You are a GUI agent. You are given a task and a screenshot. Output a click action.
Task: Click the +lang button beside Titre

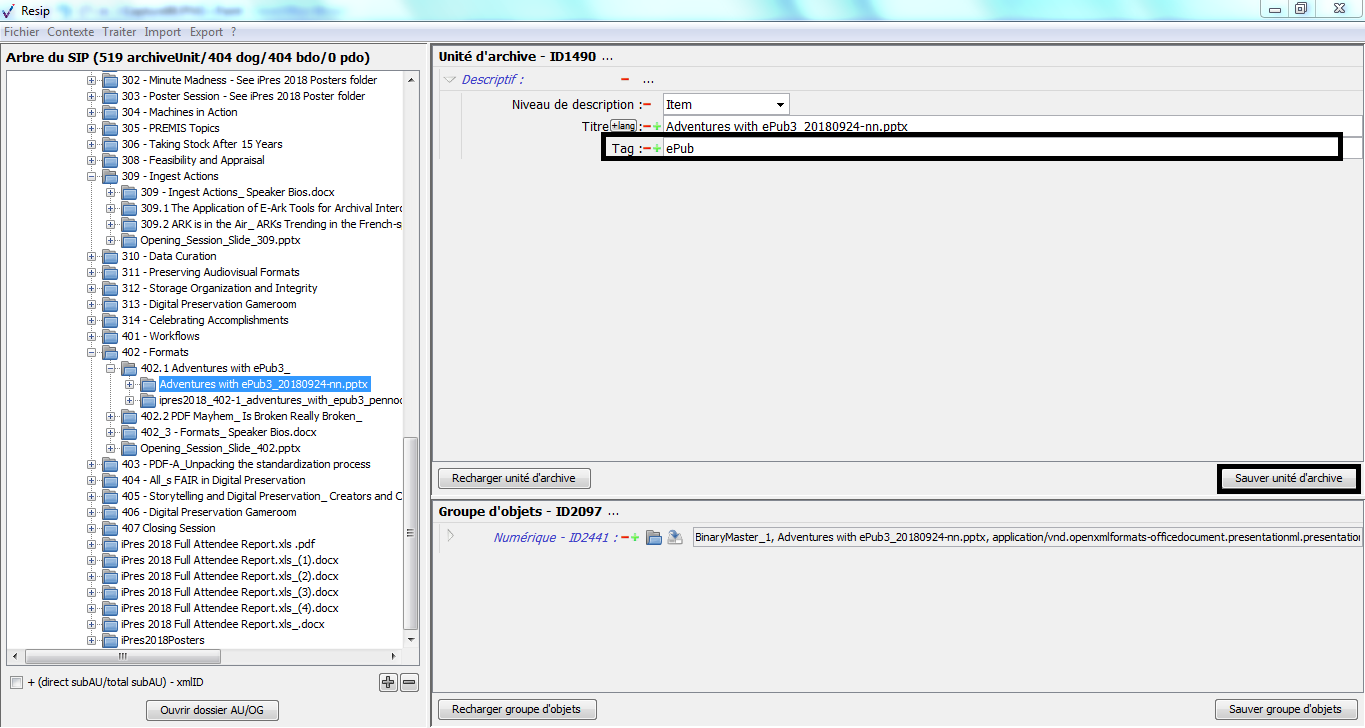click(x=623, y=126)
